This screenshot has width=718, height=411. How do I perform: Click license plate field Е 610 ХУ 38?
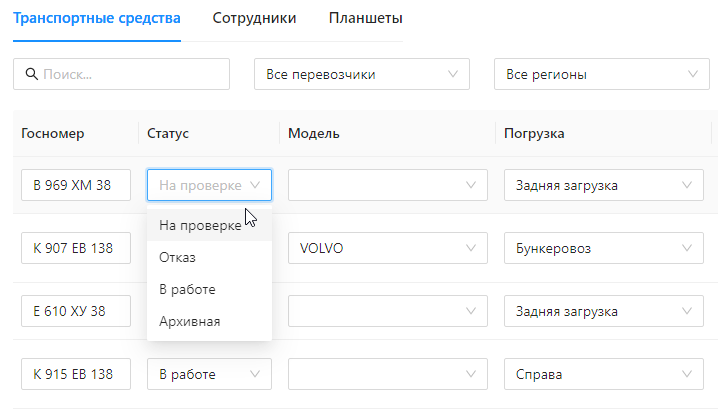pos(76,311)
